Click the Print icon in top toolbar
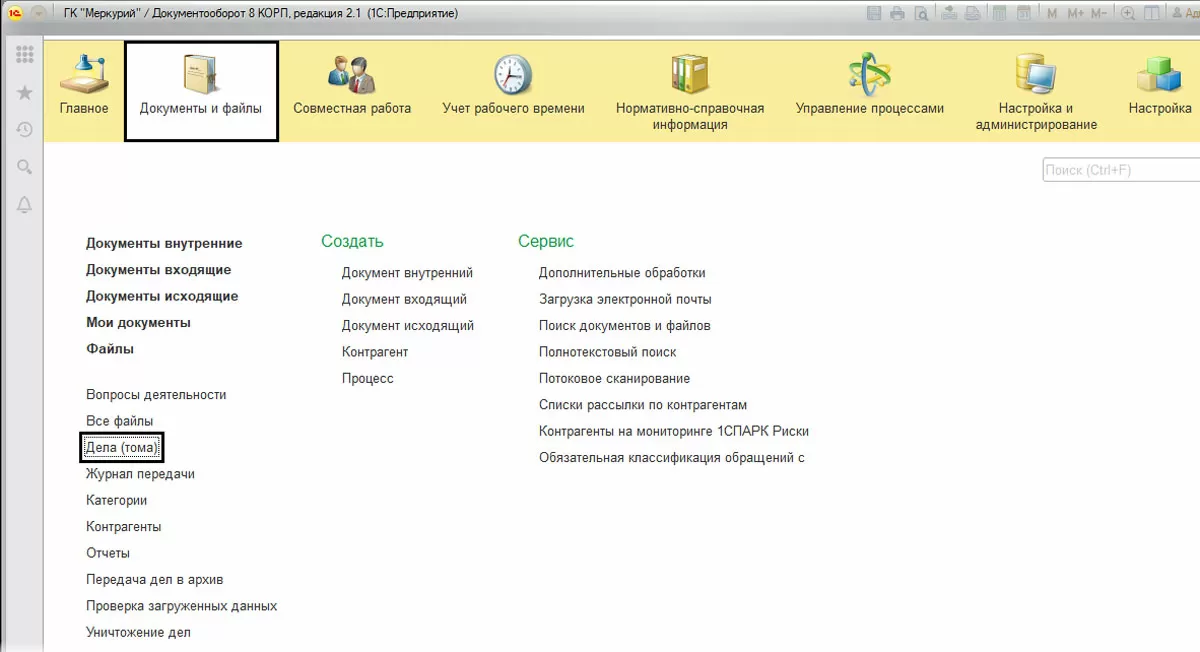The image size is (1200, 652). pyautogui.click(x=897, y=13)
